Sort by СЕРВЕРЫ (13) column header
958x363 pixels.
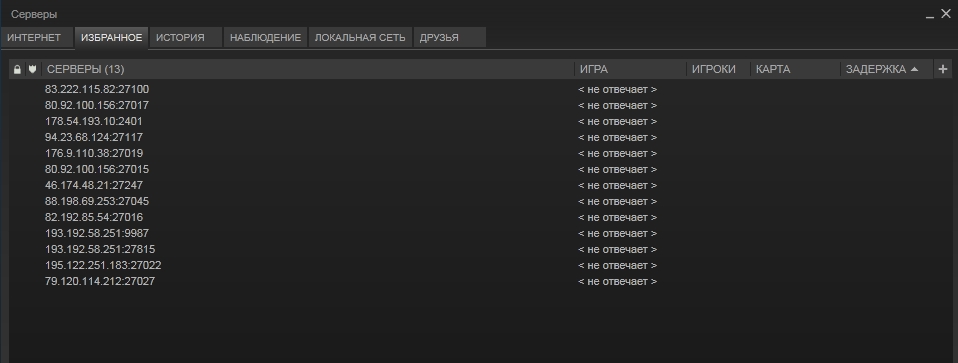[307, 69]
